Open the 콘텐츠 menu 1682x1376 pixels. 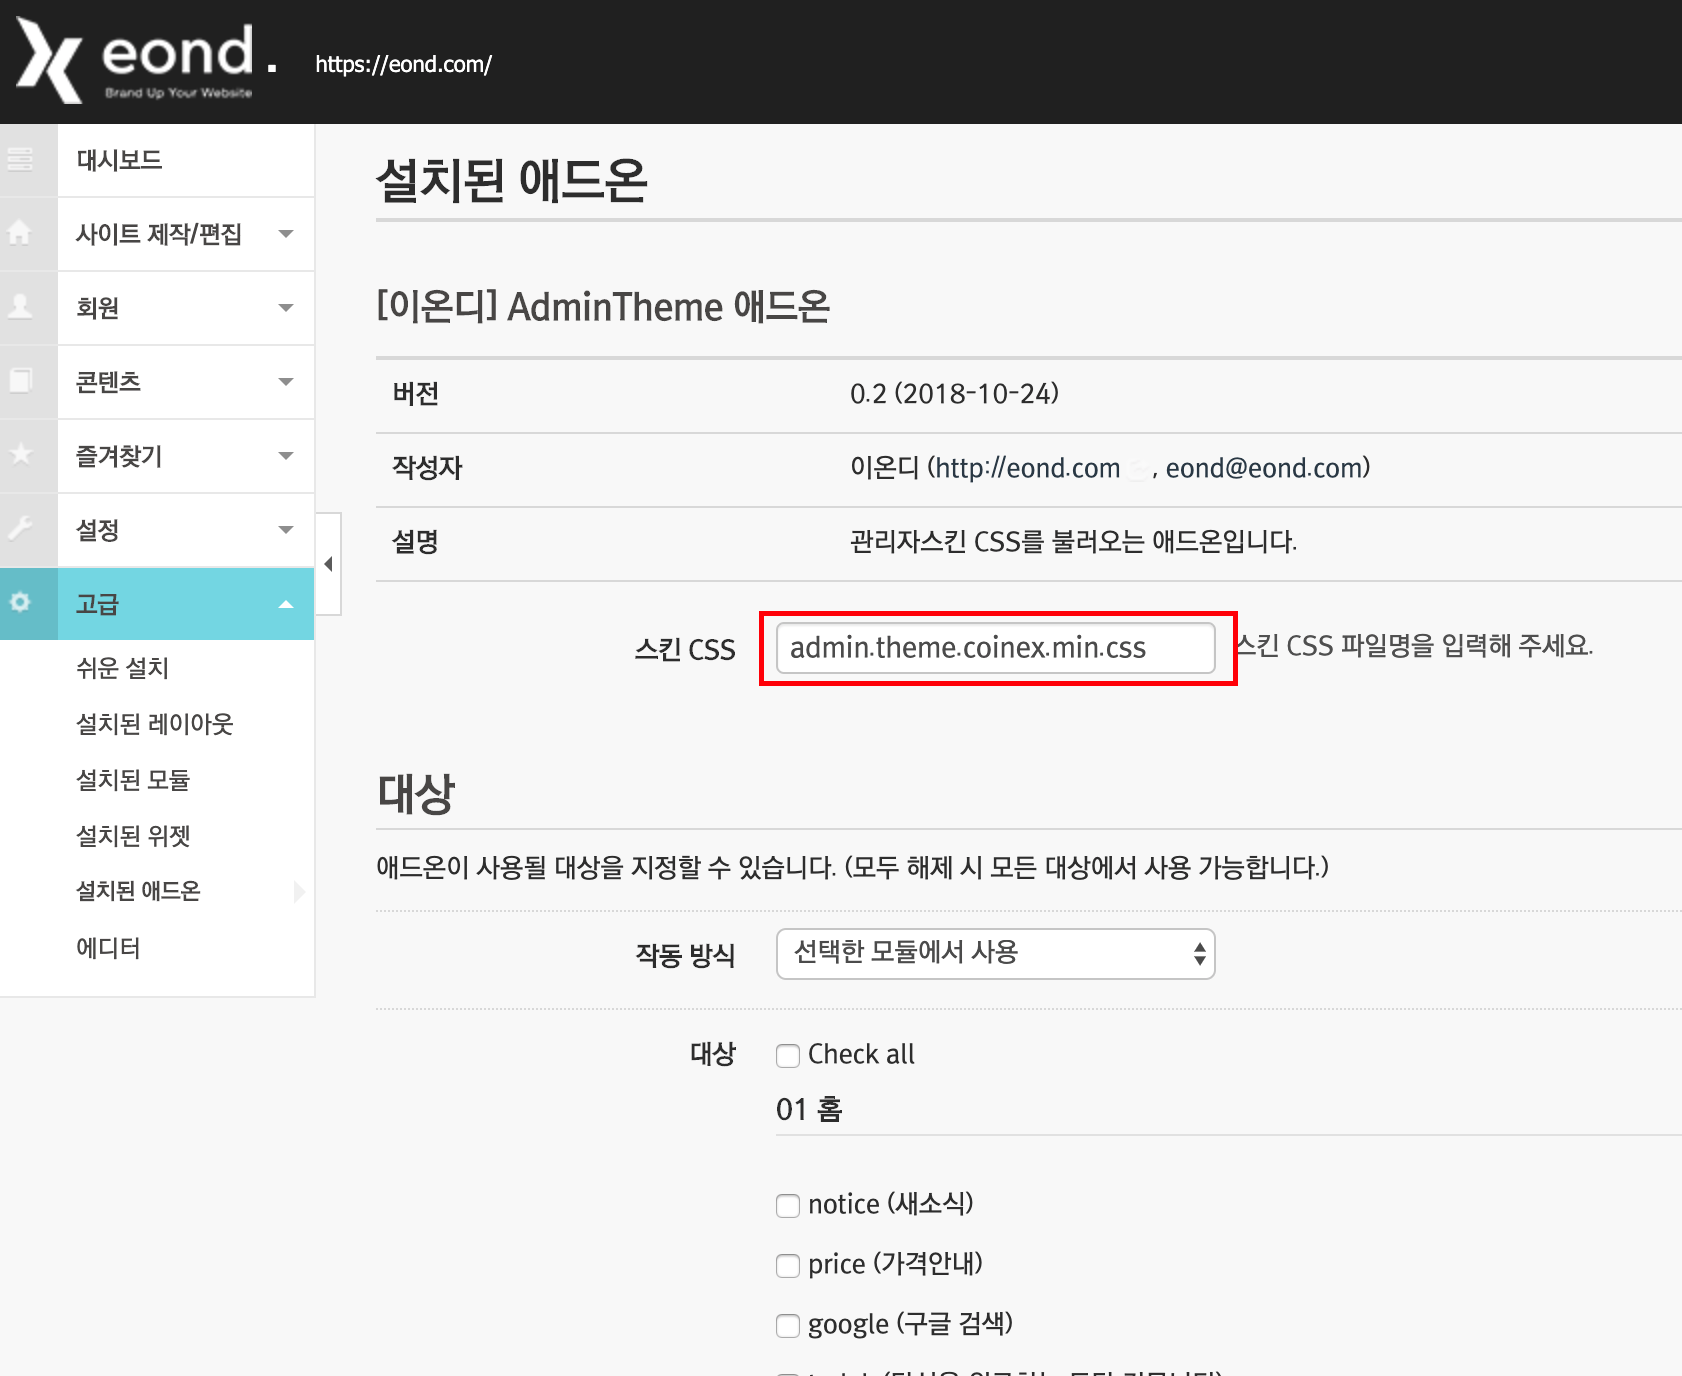coord(108,382)
